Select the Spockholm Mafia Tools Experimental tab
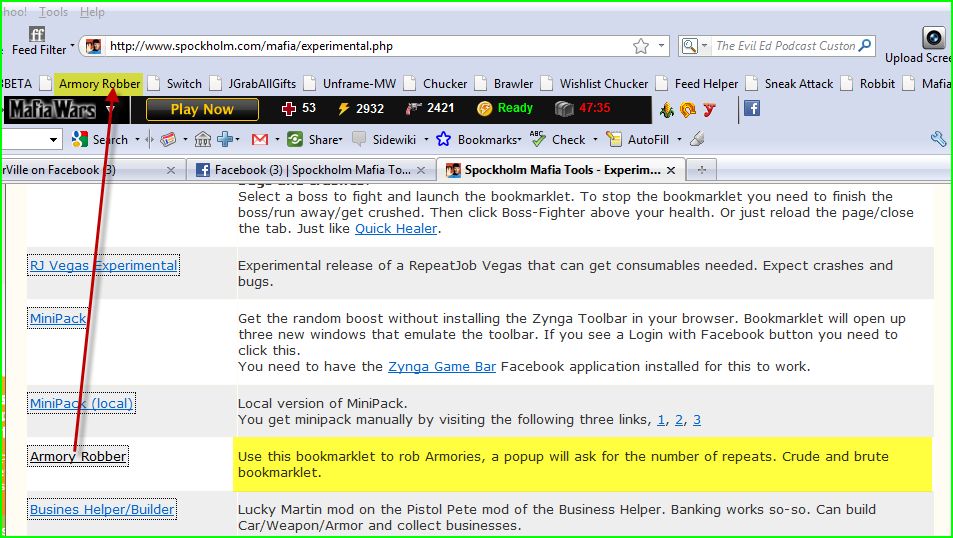Image resolution: width=953 pixels, height=538 pixels. tap(562, 170)
